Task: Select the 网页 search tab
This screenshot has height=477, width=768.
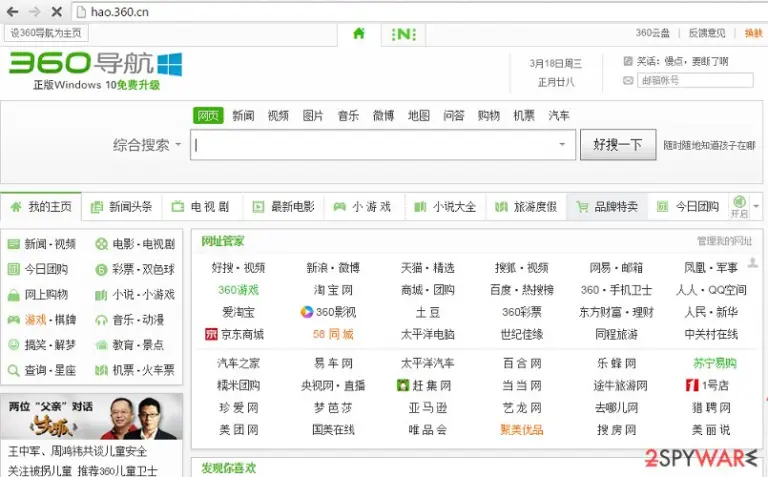Action: pyautogui.click(x=208, y=116)
